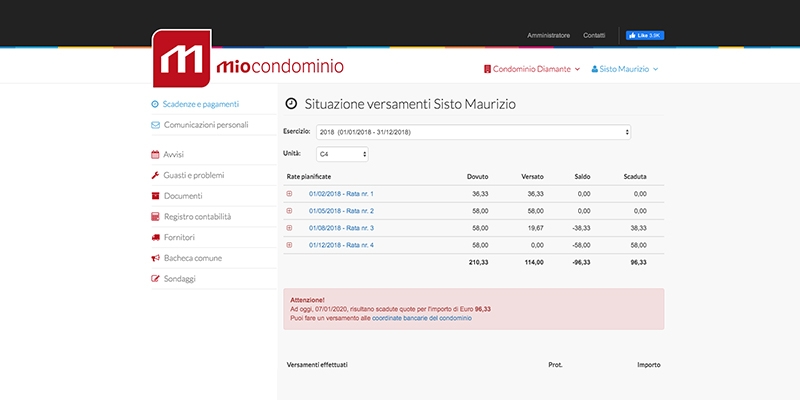800x400 pixels.
Task: Expand Rata nr. 3 row details
Action: coord(289,228)
